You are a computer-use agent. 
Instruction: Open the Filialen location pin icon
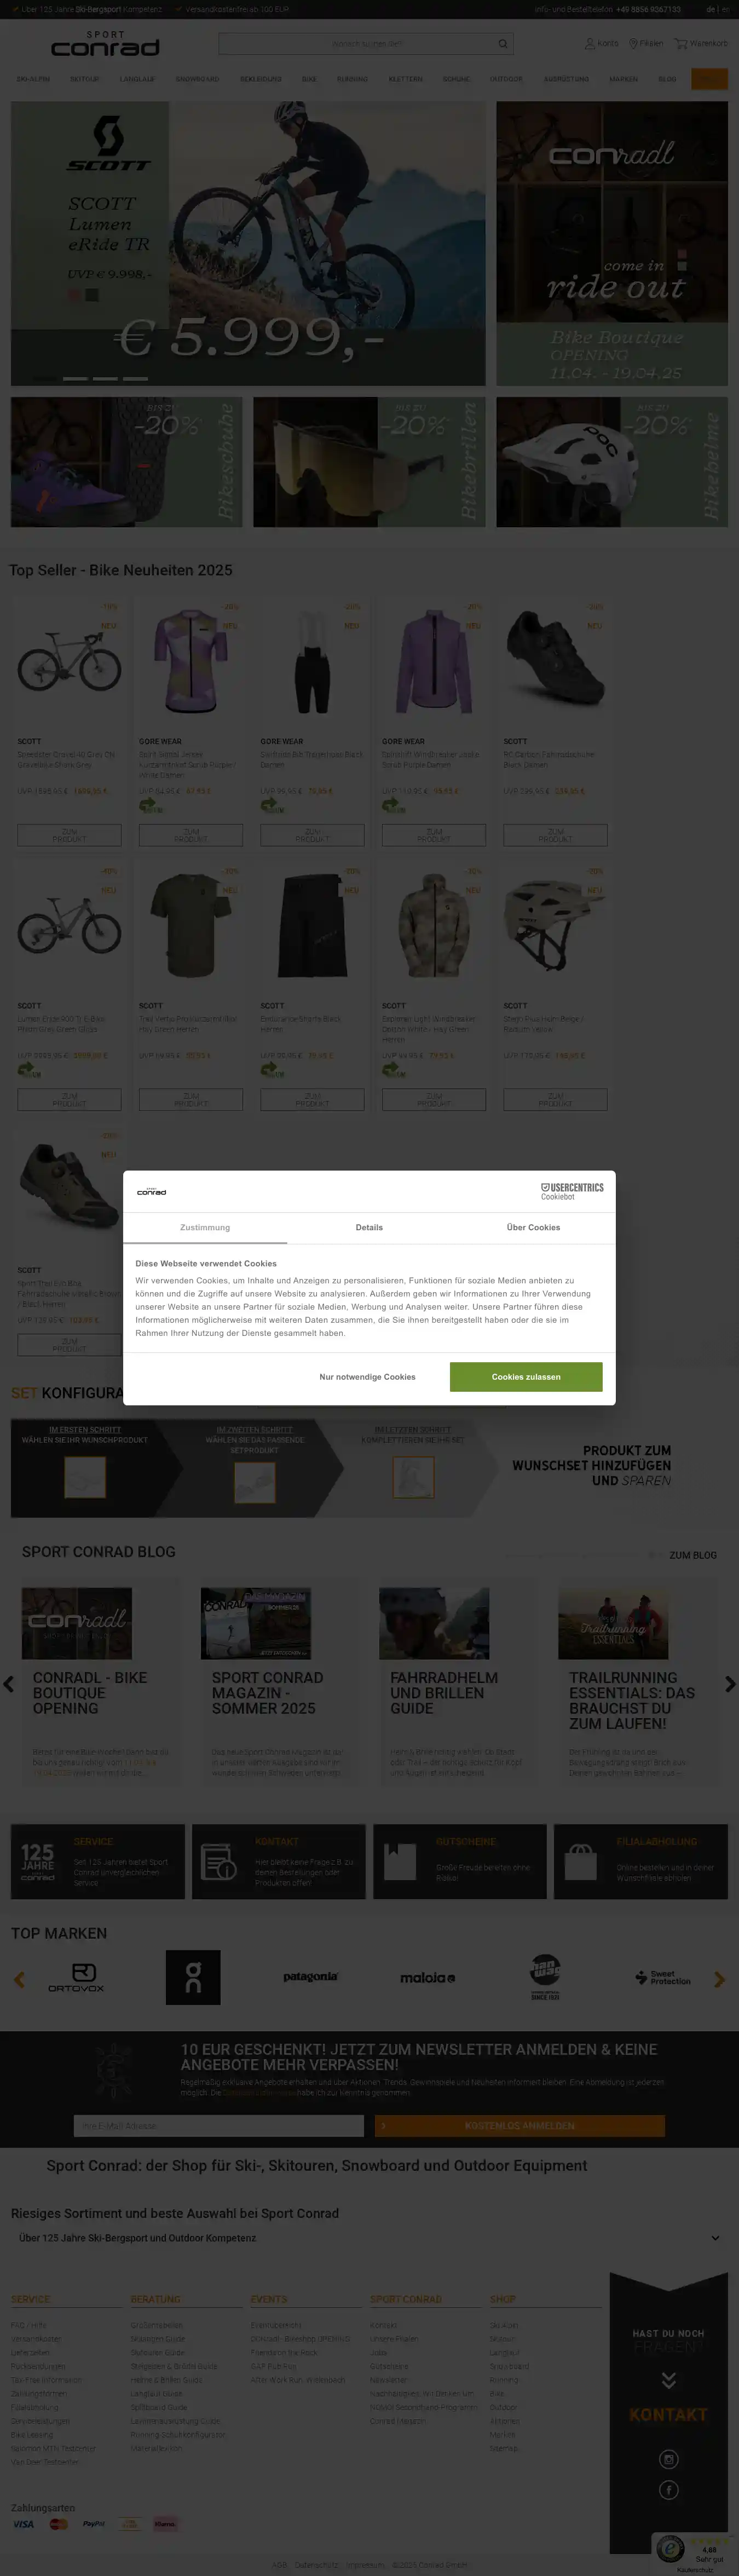pos(633,43)
